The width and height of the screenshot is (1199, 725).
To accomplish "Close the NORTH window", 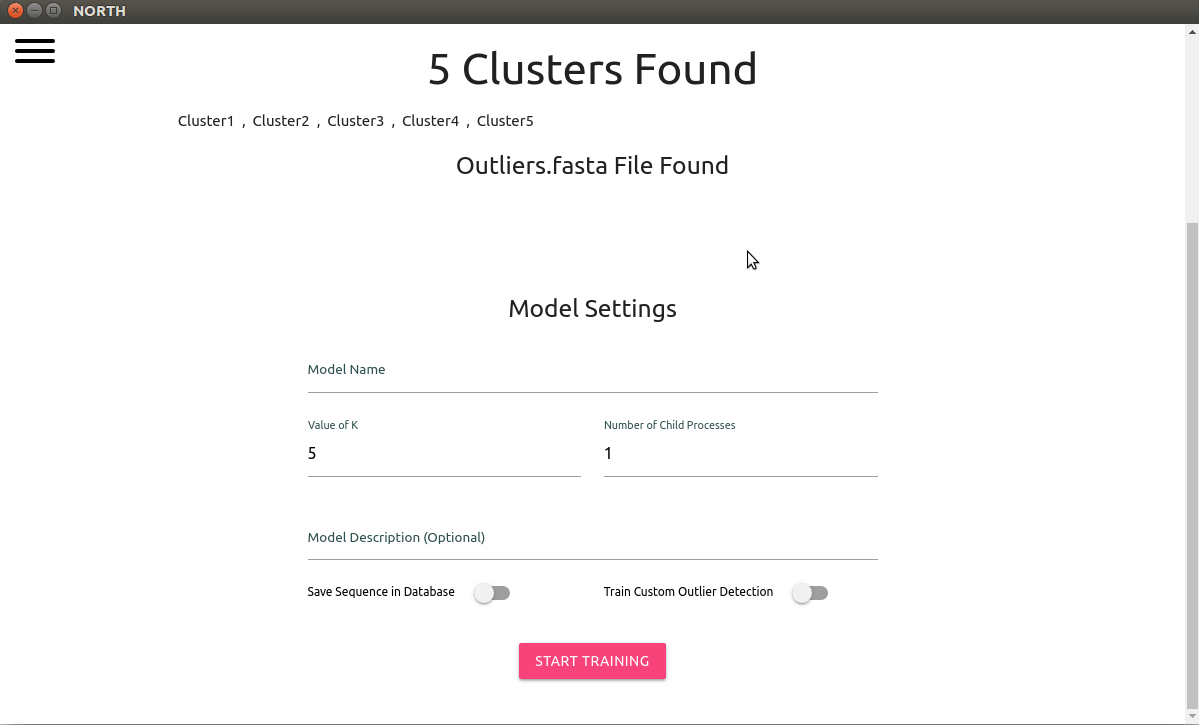I will tap(15, 11).
